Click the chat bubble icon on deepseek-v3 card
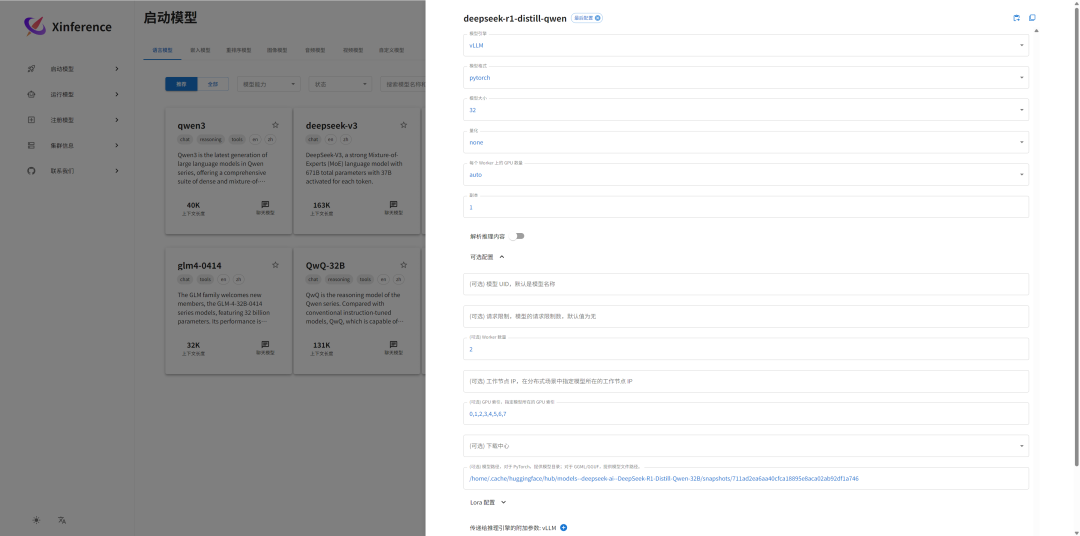 (393, 205)
